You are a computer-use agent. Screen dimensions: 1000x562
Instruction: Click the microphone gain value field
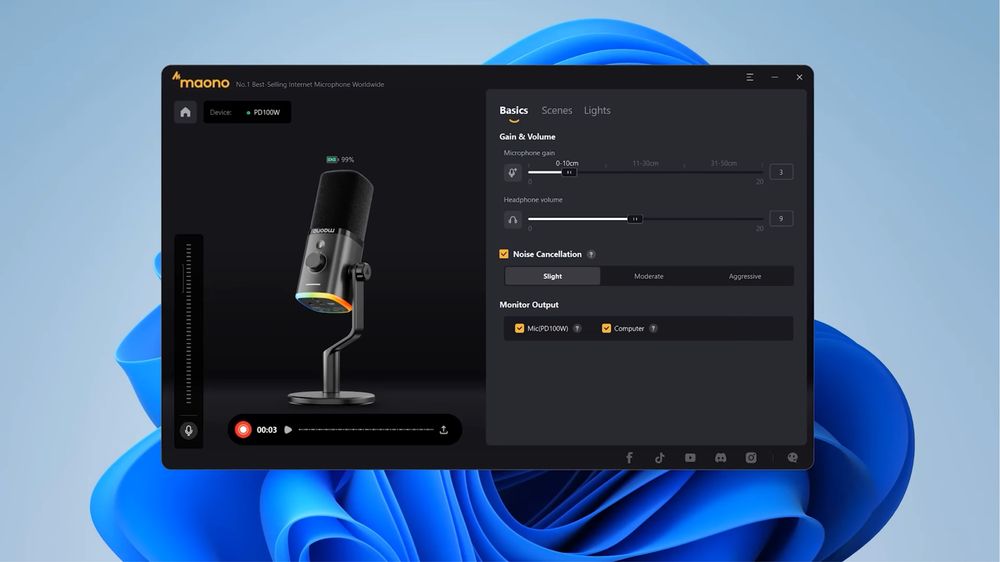[781, 172]
